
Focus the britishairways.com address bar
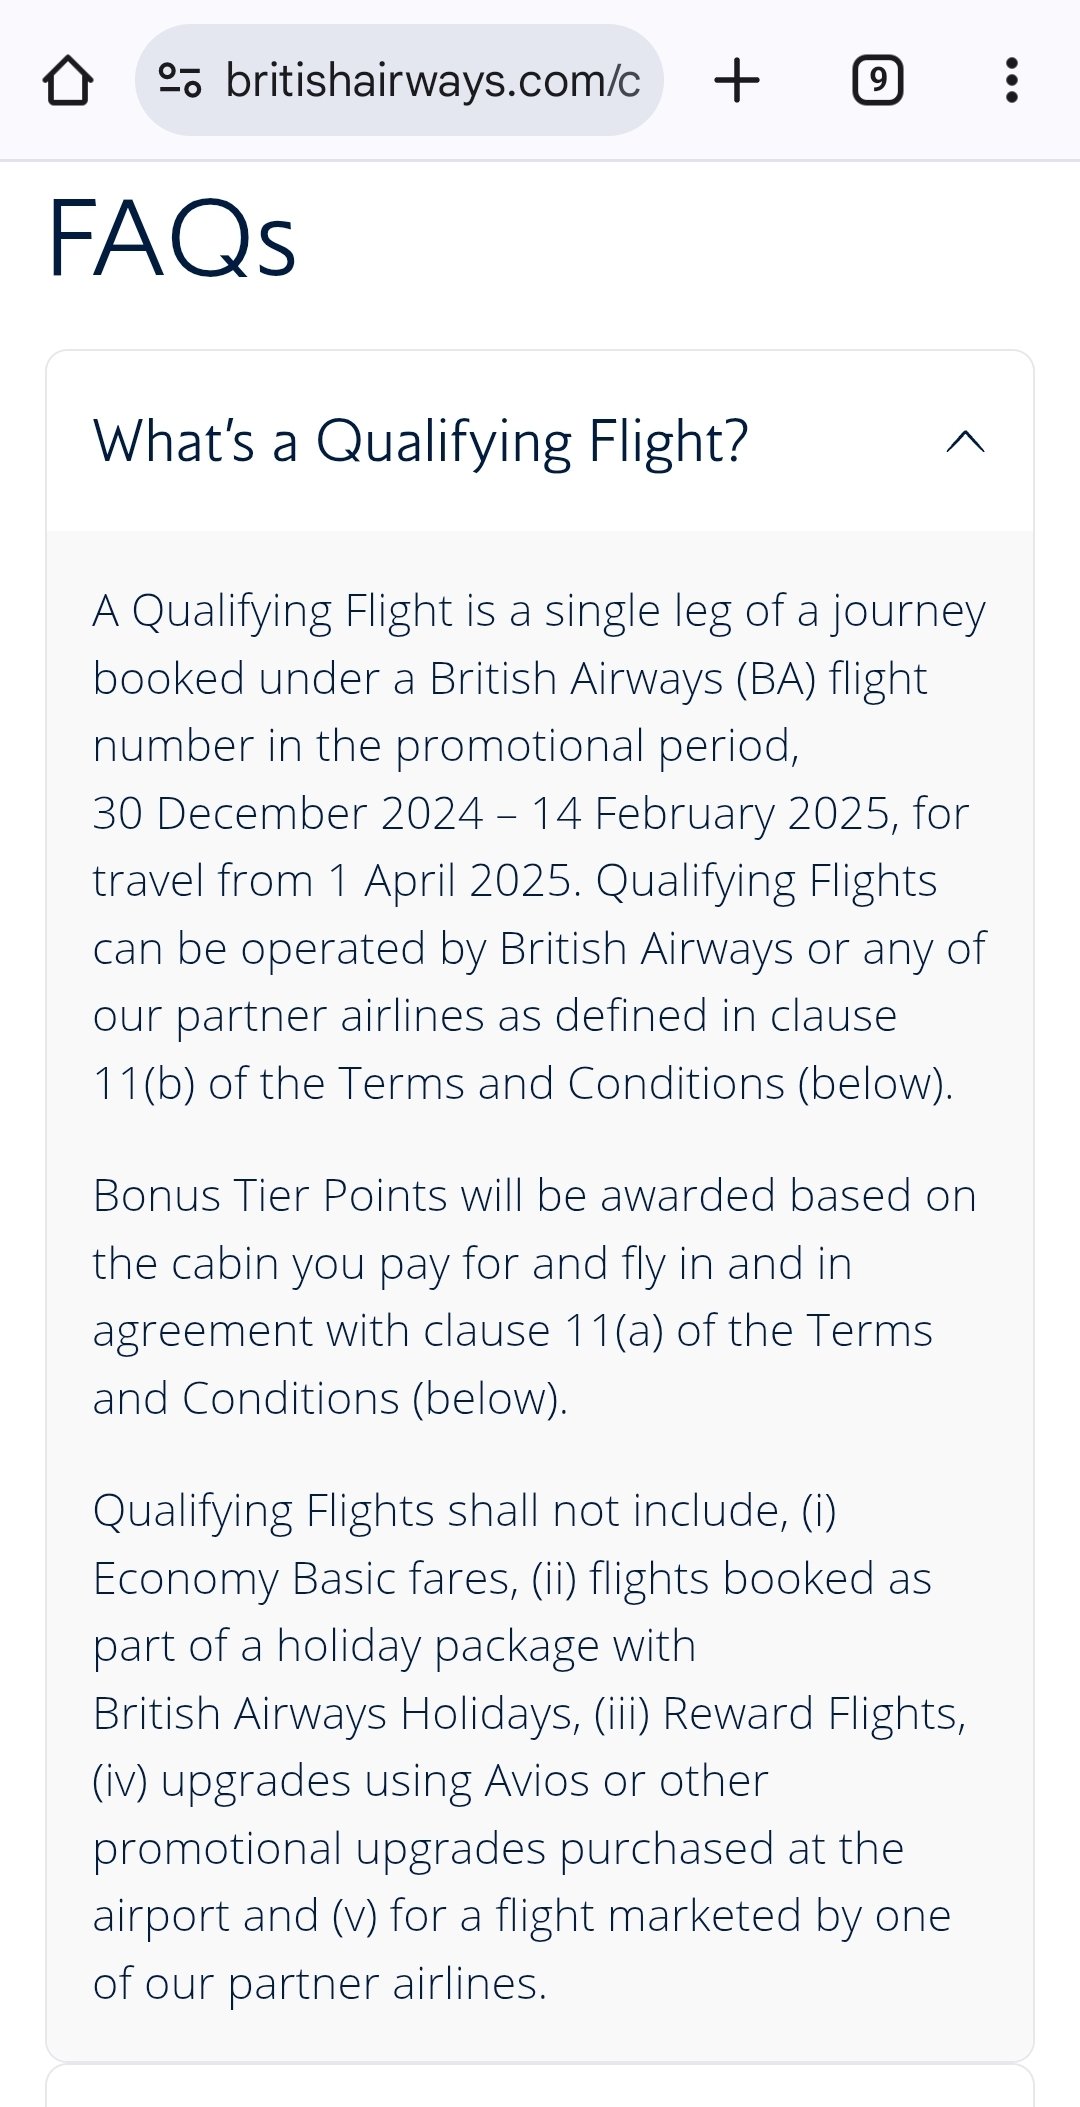(432, 80)
